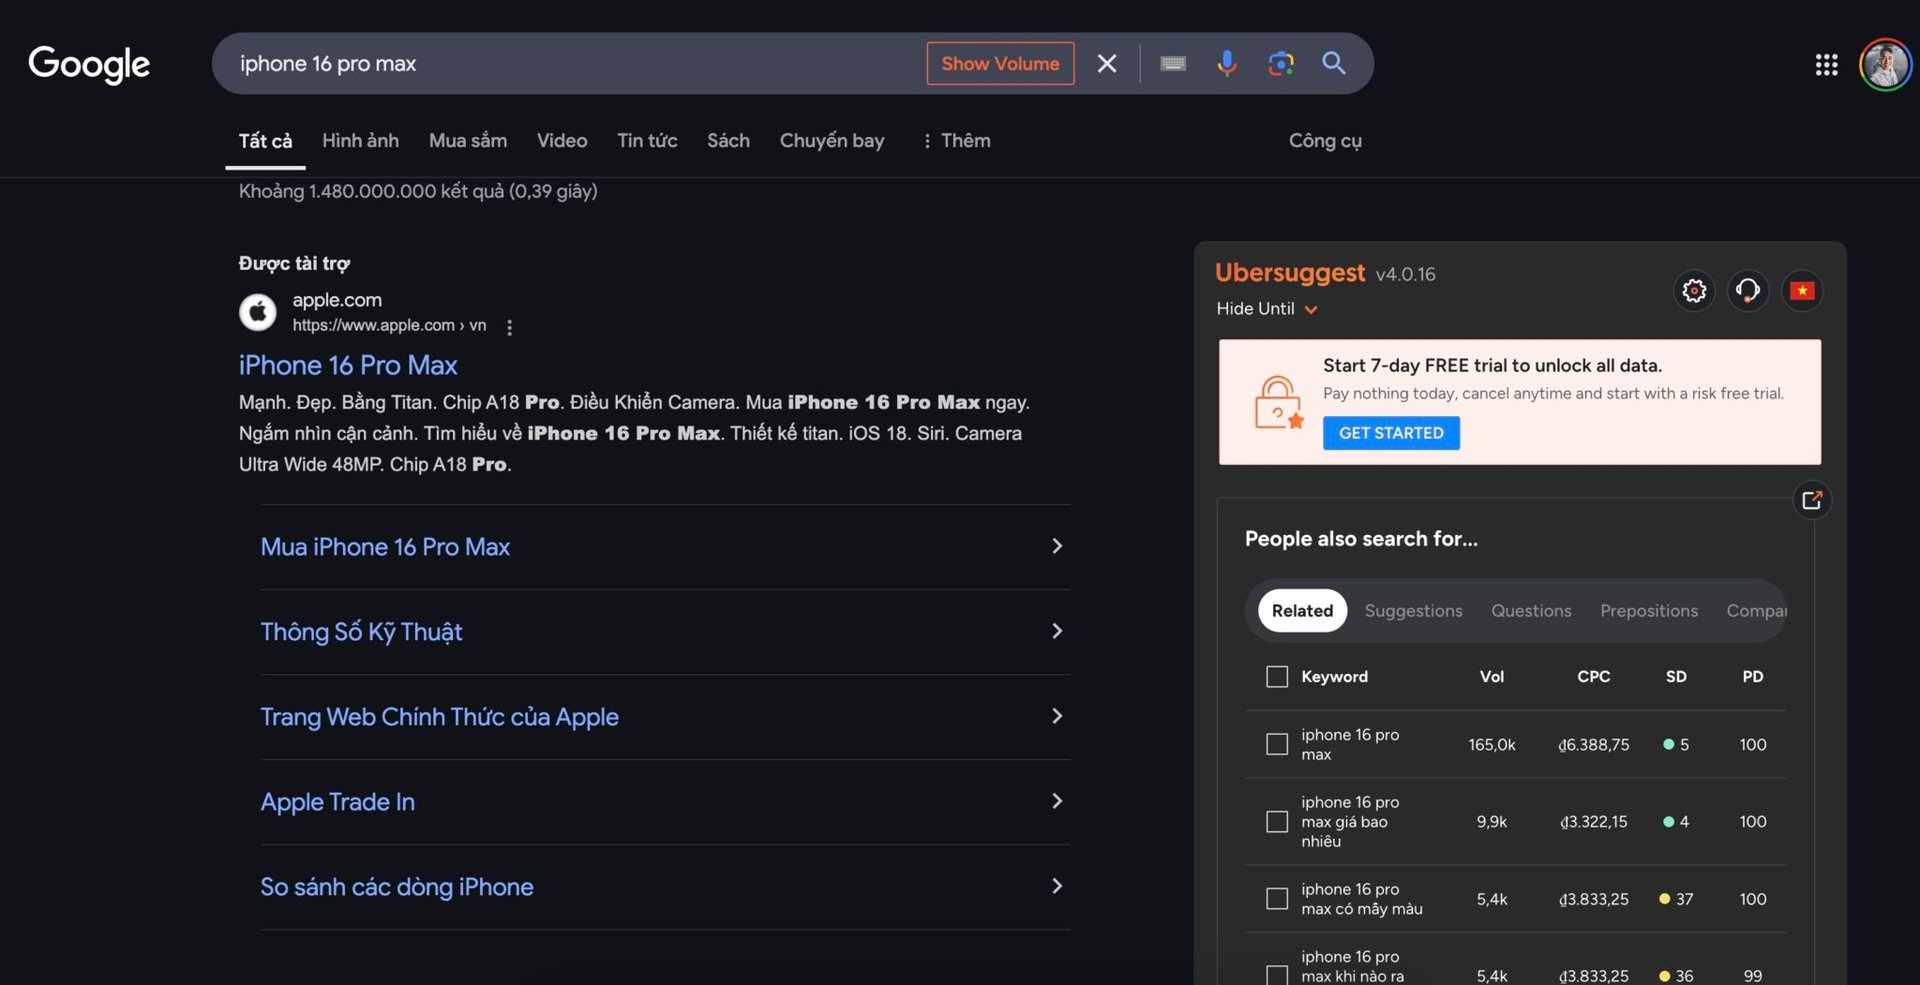Open the on-screen keyboard icon
This screenshot has height=985, width=1920.
tap(1173, 63)
